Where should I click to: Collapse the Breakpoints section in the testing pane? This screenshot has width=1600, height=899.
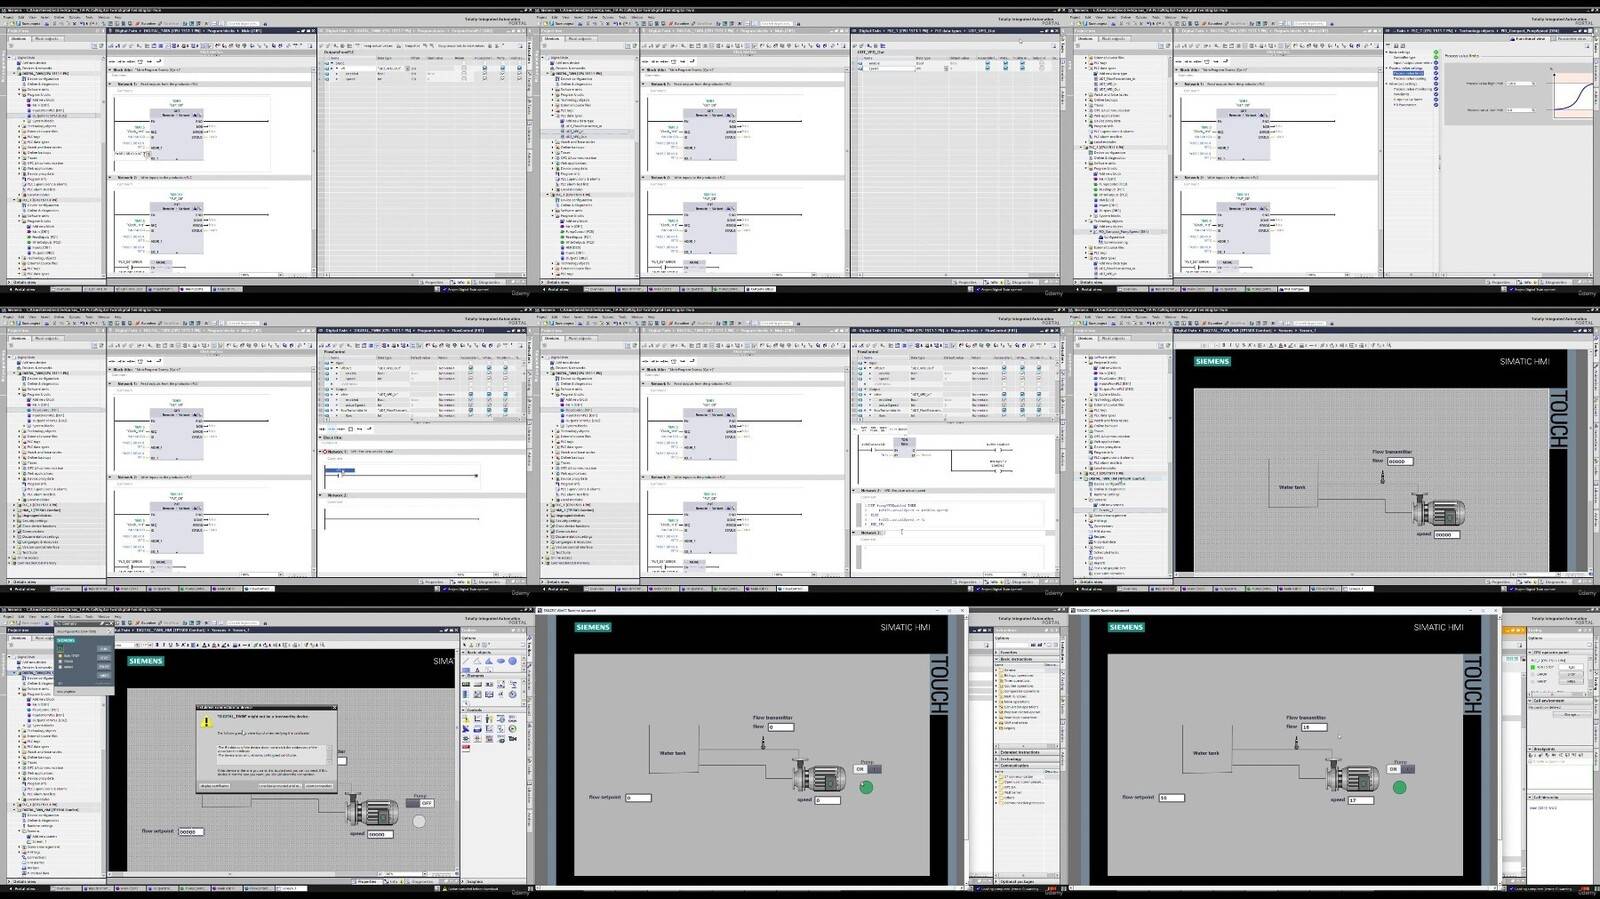click(x=1560, y=749)
